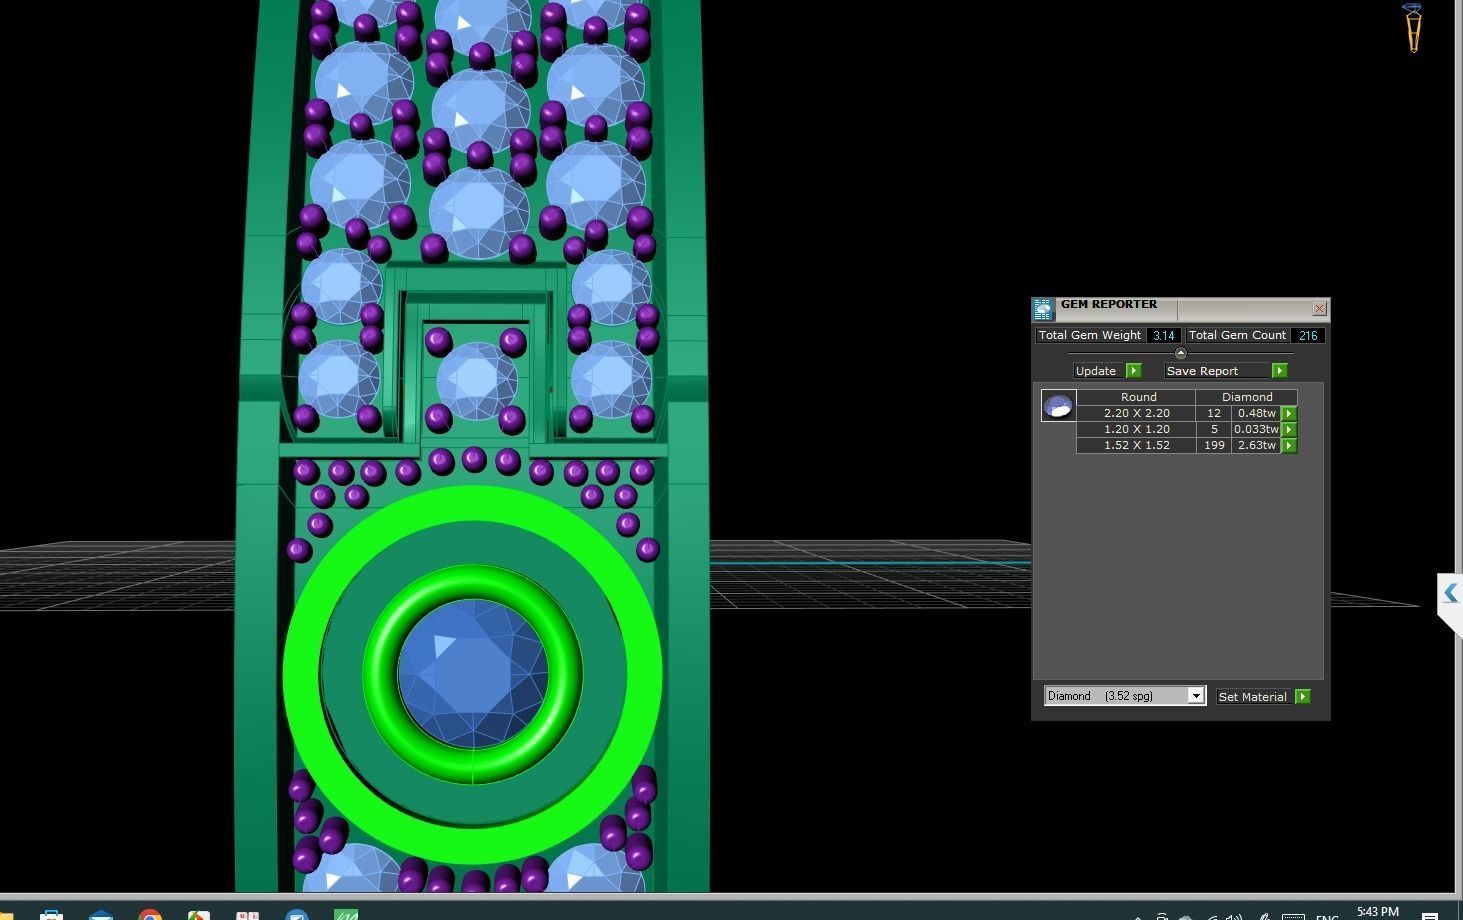Click the green arrow next to Save Report
The height and width of the screenshot is (920, 1463).
[x=1279, y=371]
